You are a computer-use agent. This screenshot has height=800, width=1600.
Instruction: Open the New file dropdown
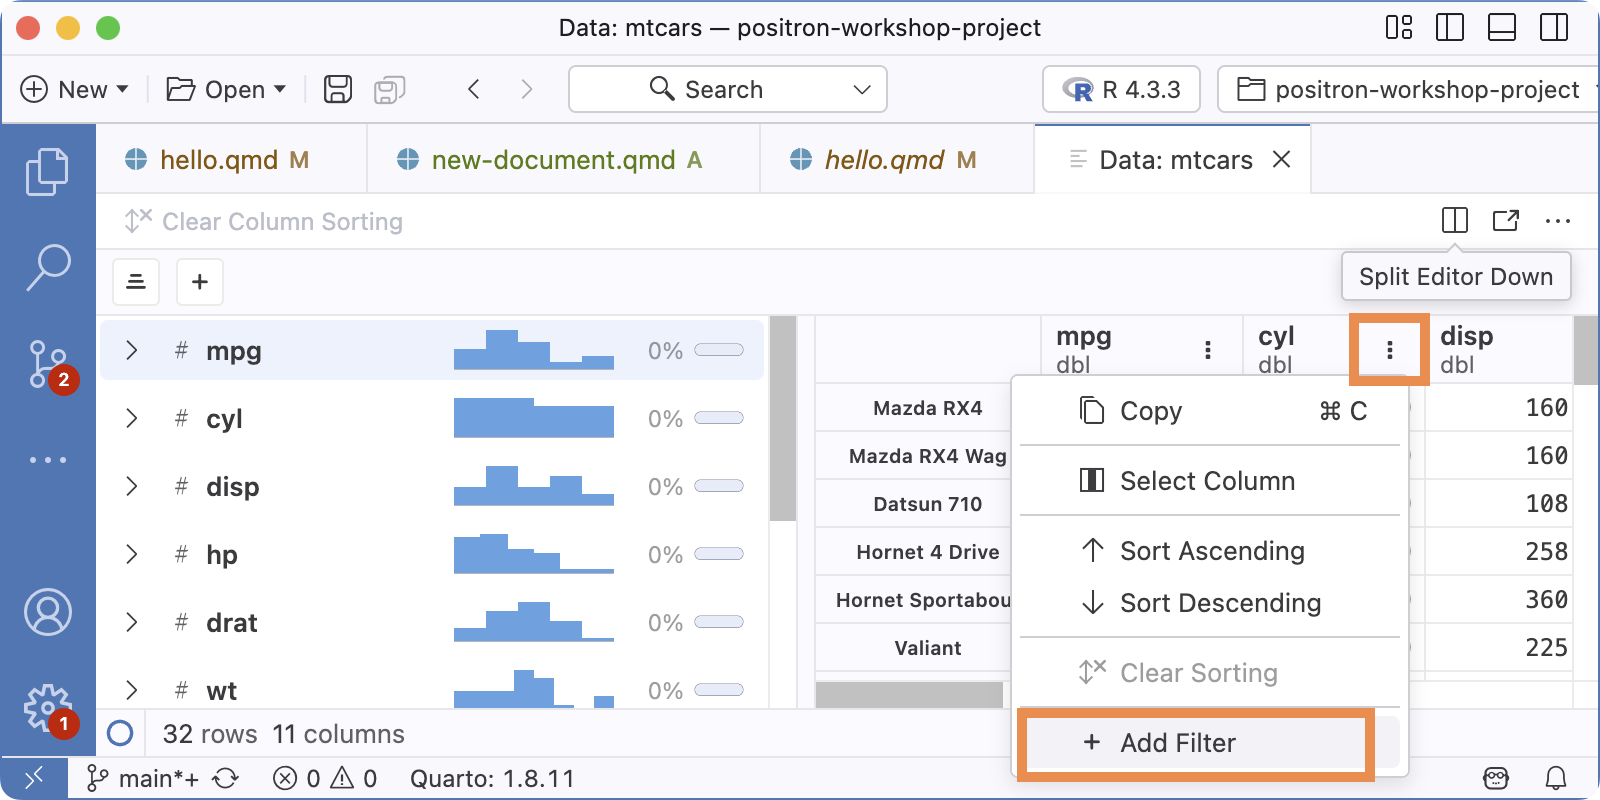pyautogui.click(x=75, y=89)
